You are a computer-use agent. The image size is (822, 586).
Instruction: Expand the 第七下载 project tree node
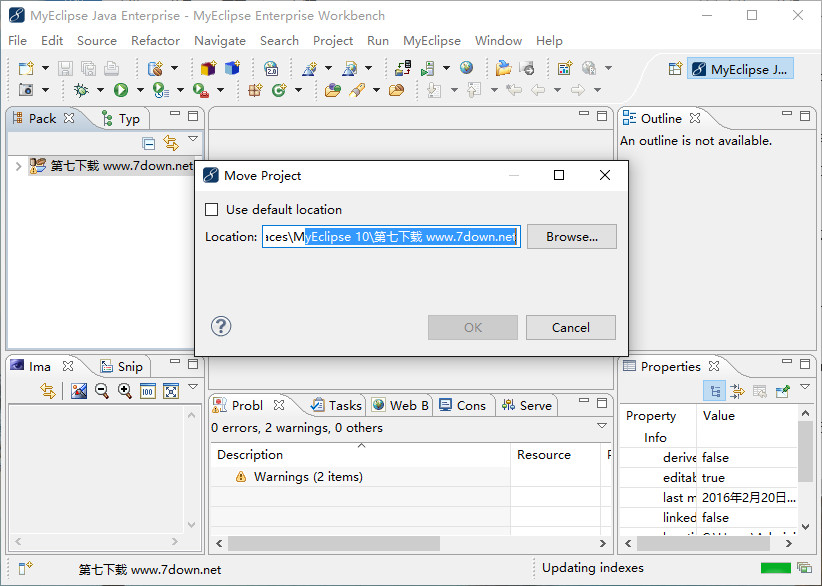(x=18, y=166)
